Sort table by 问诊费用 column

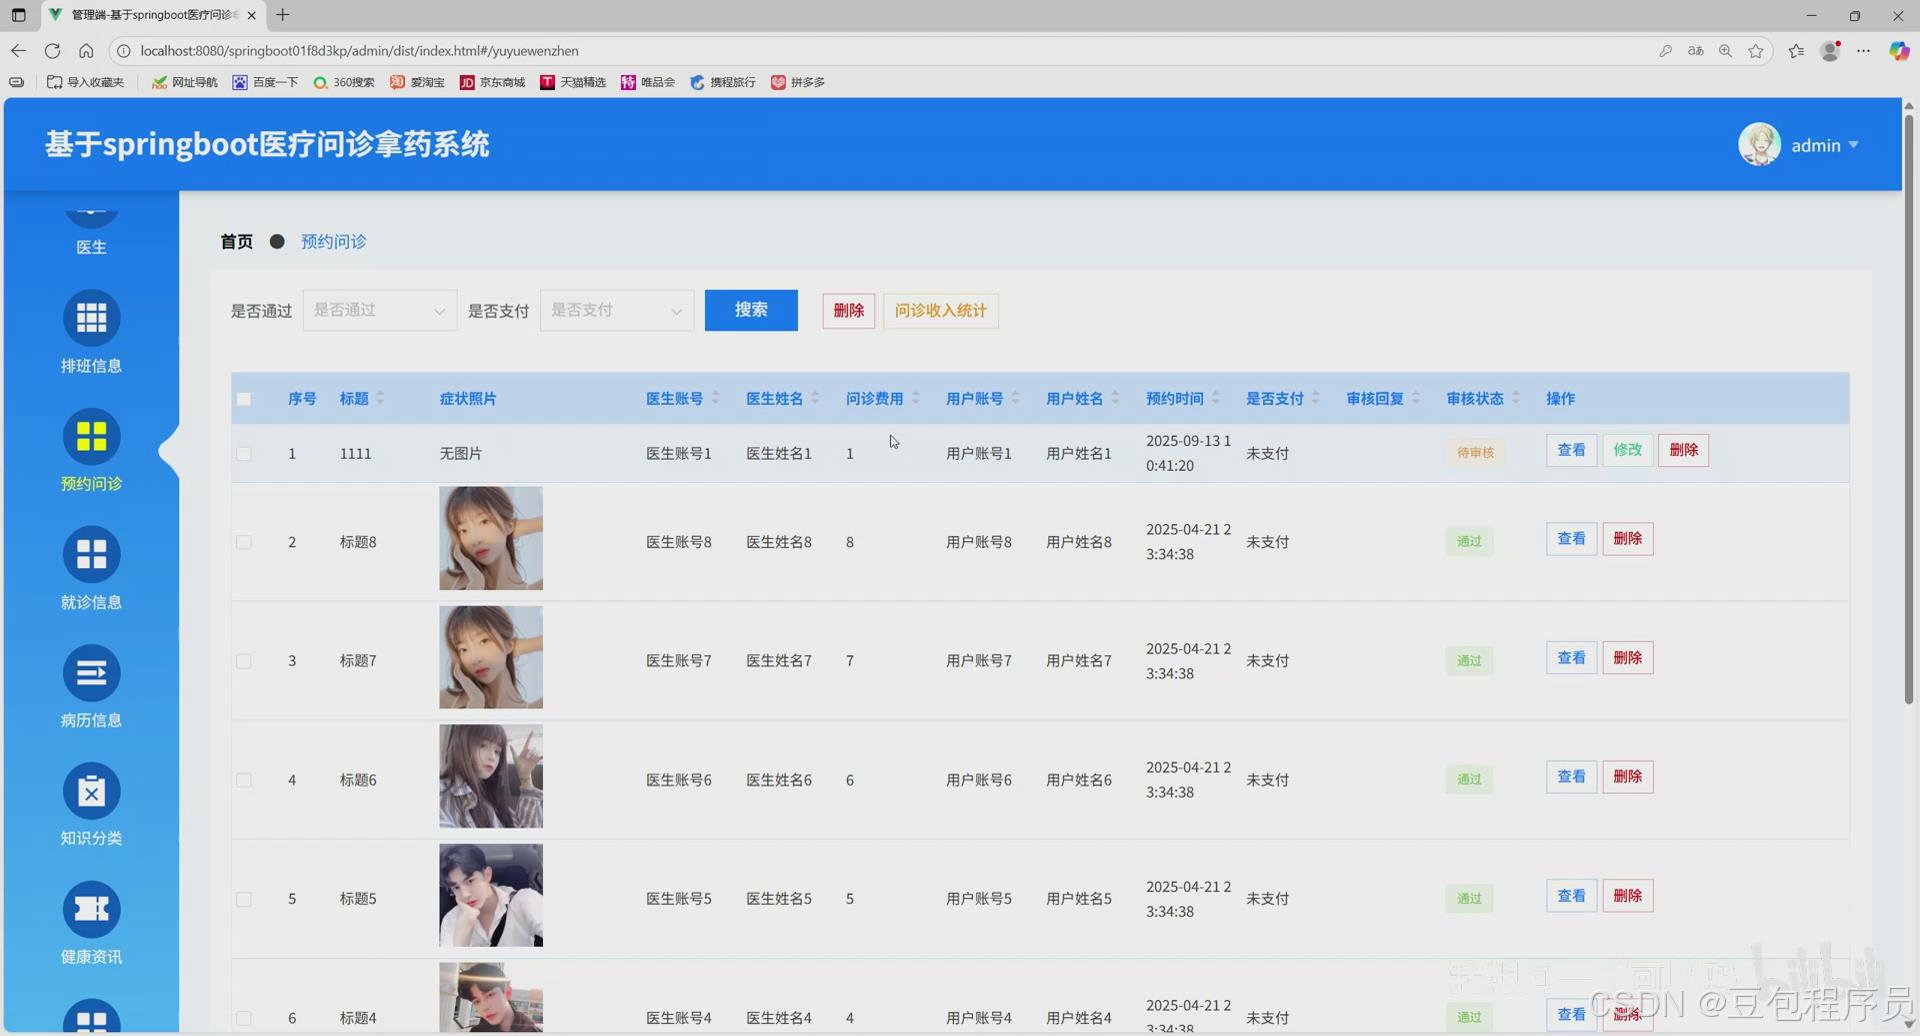tap(915, 398)
